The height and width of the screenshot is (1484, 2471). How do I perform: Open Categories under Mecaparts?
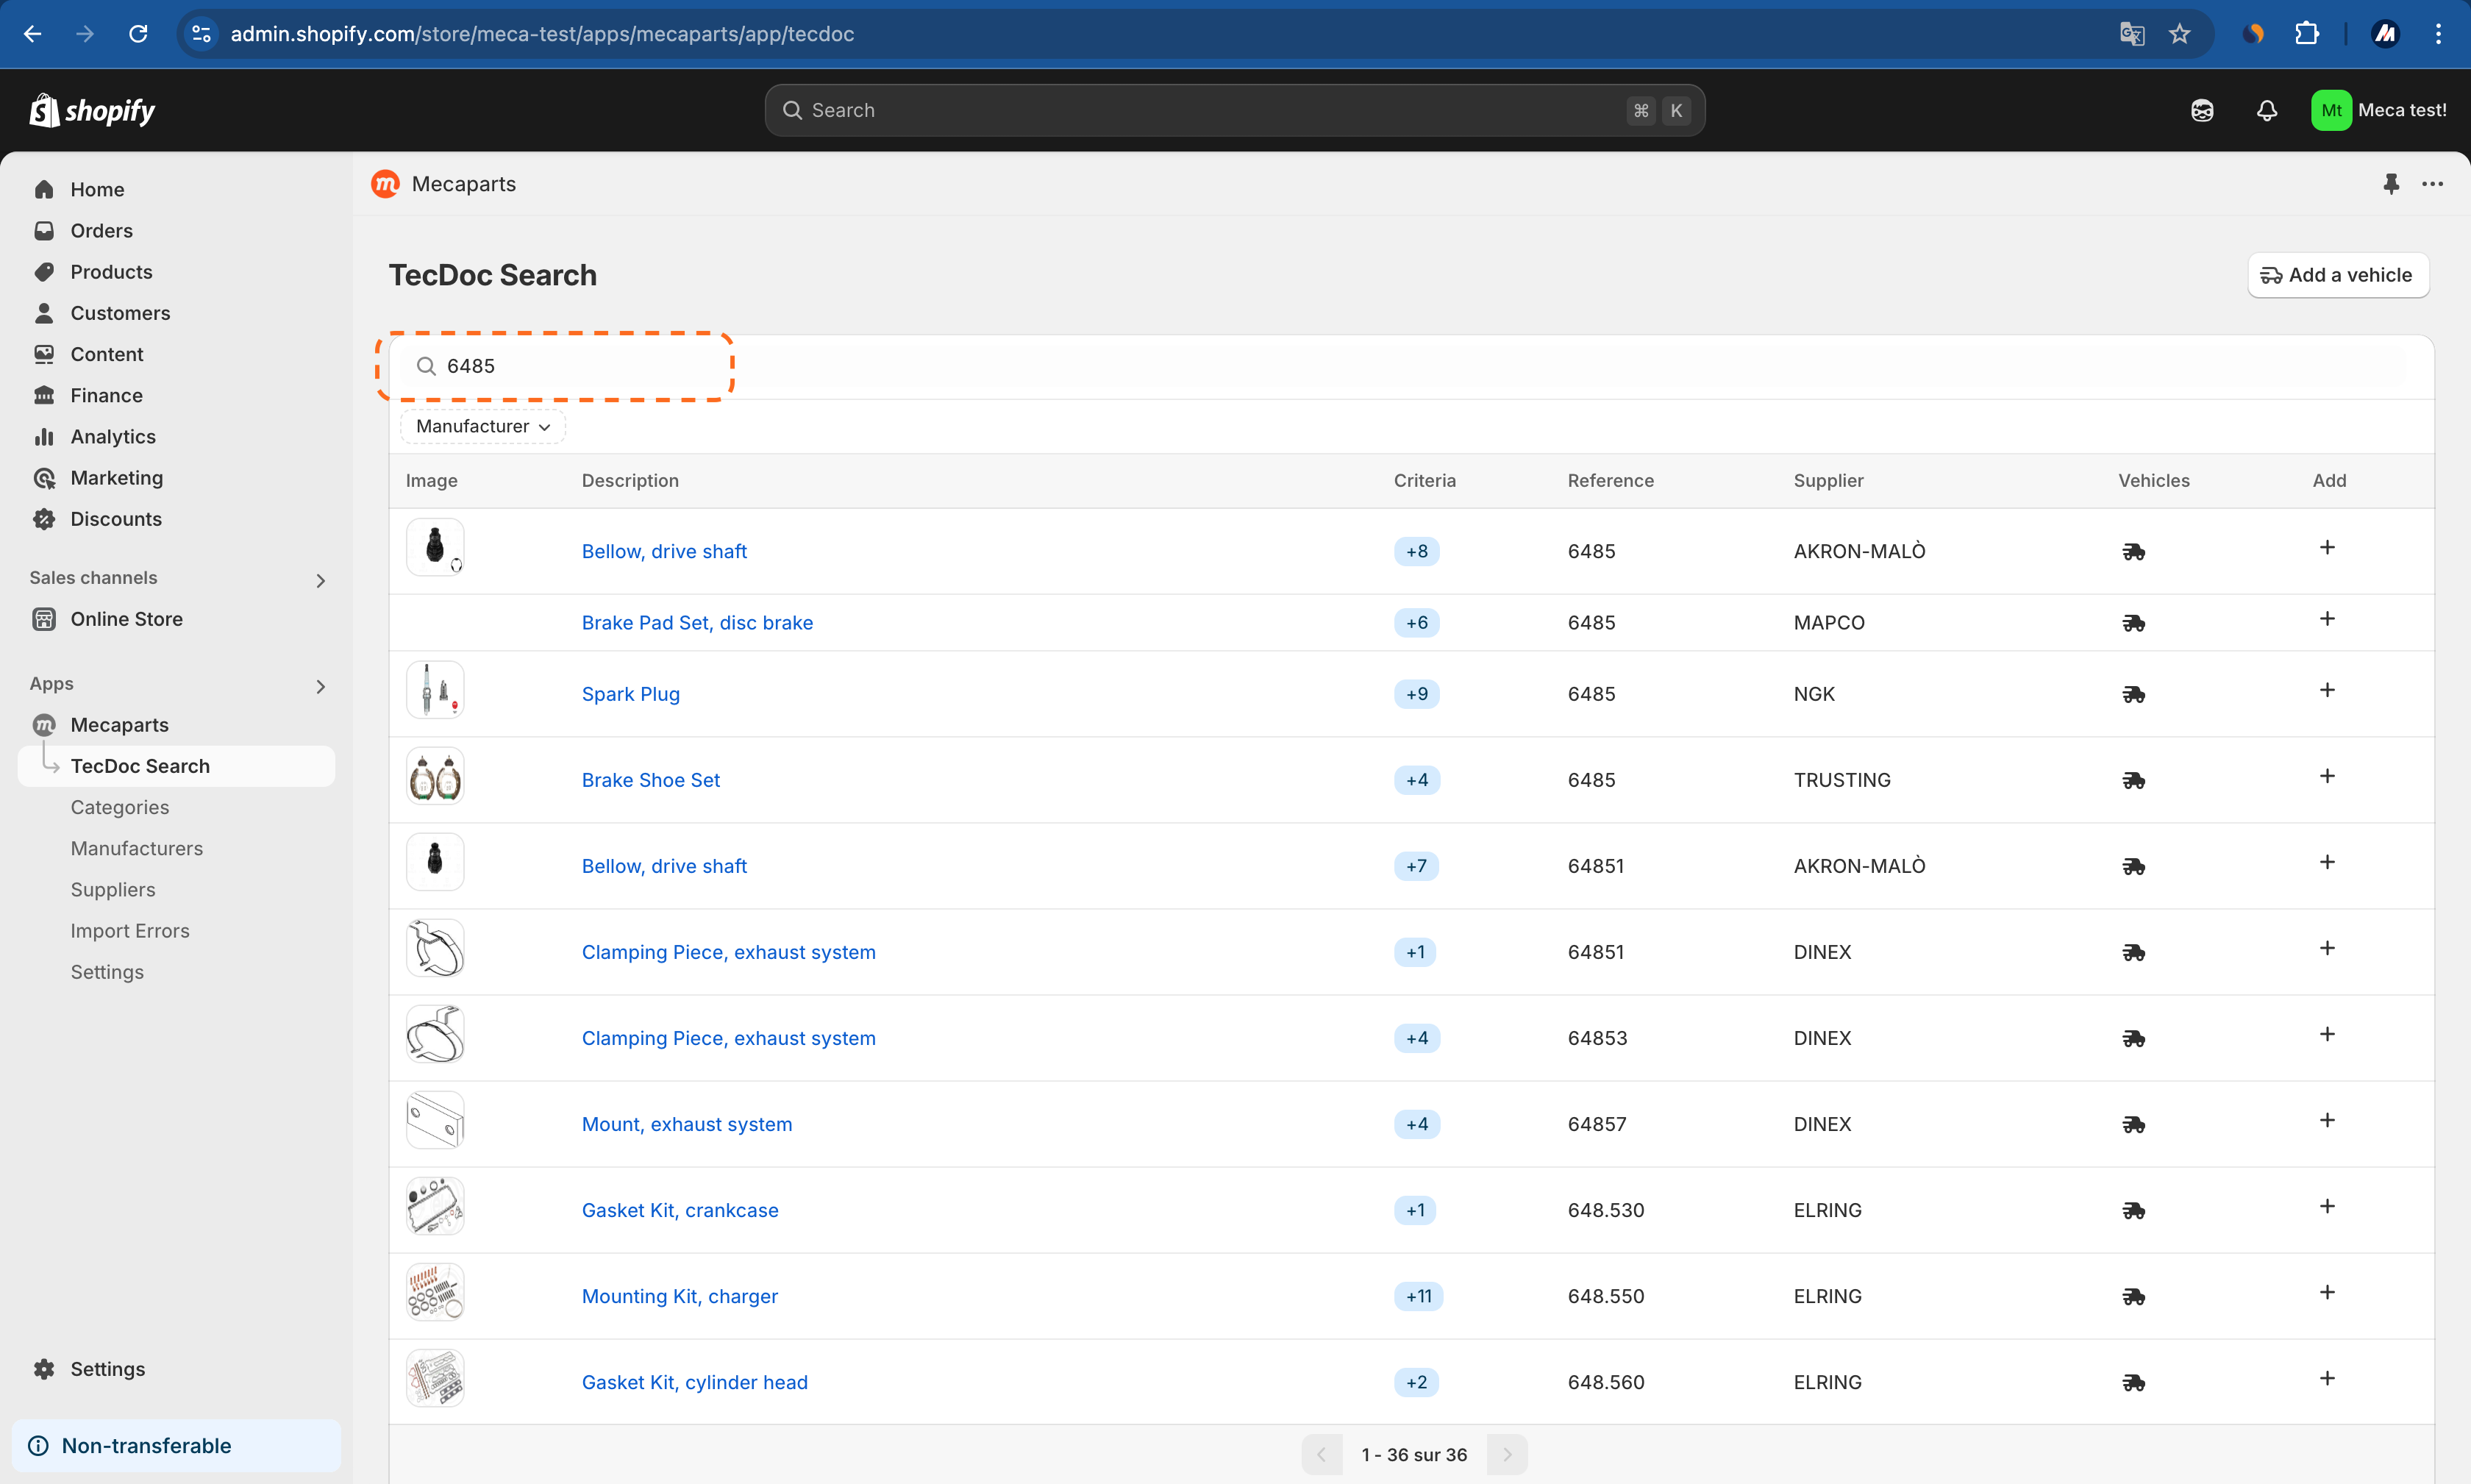click(x=120, y=807)
